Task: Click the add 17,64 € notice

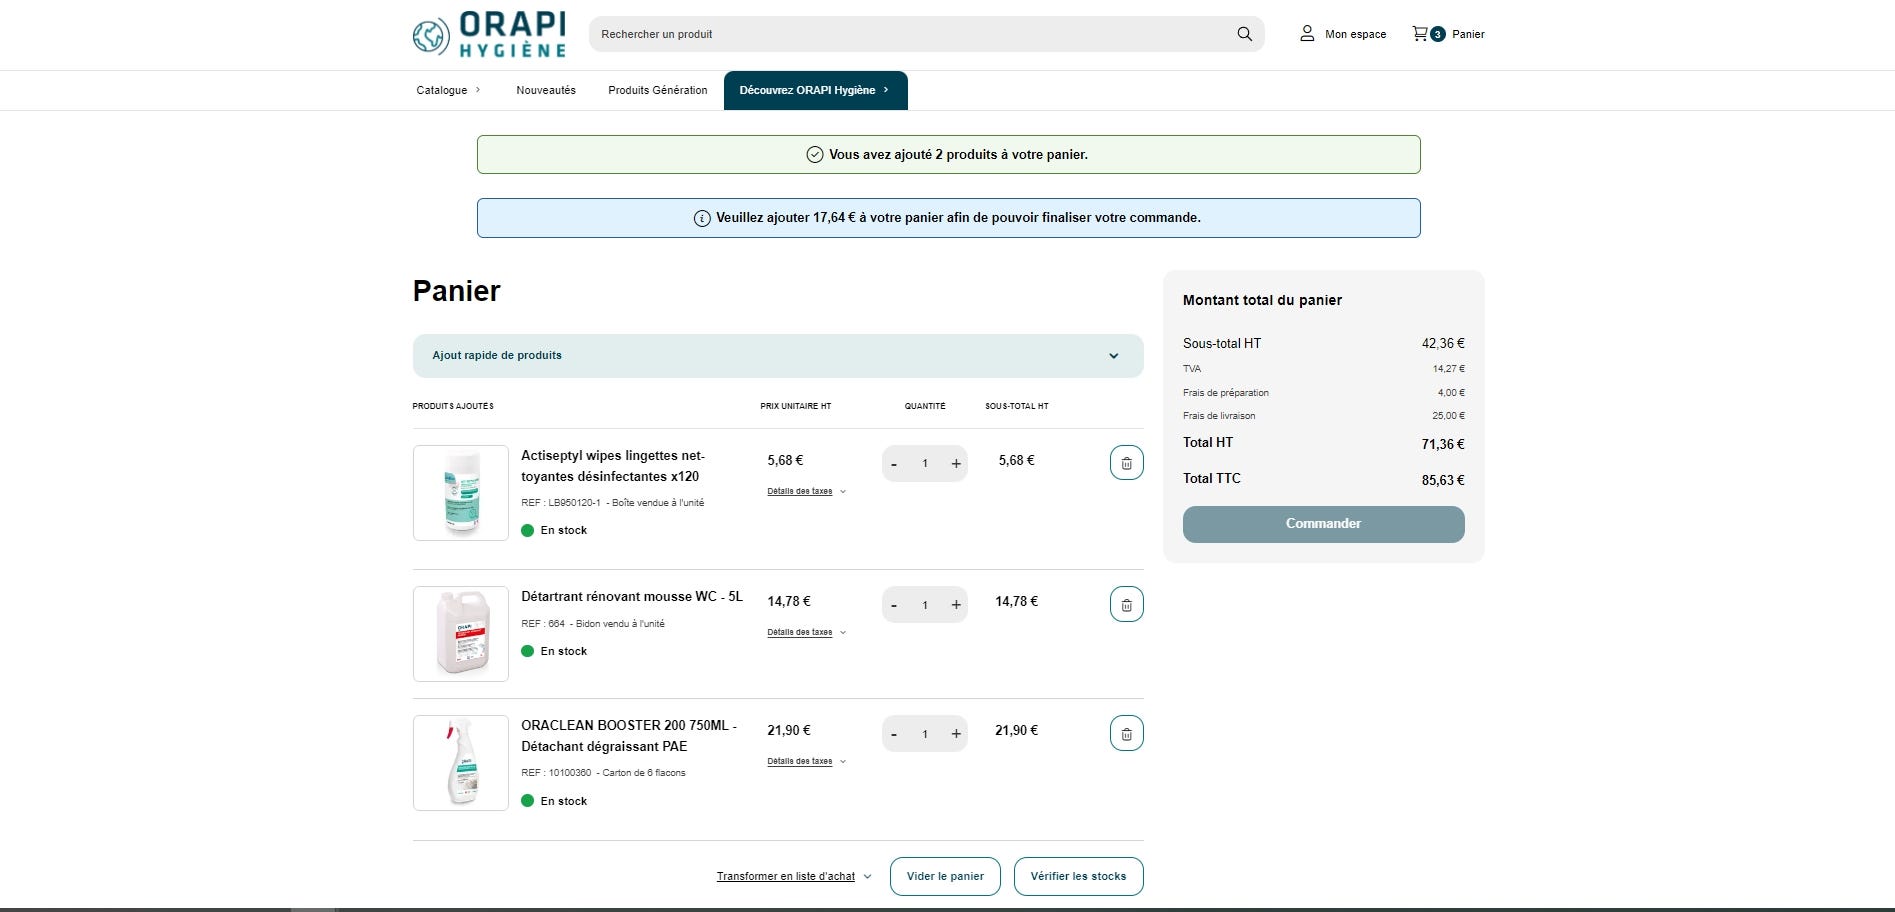Action: coord(949,218)
